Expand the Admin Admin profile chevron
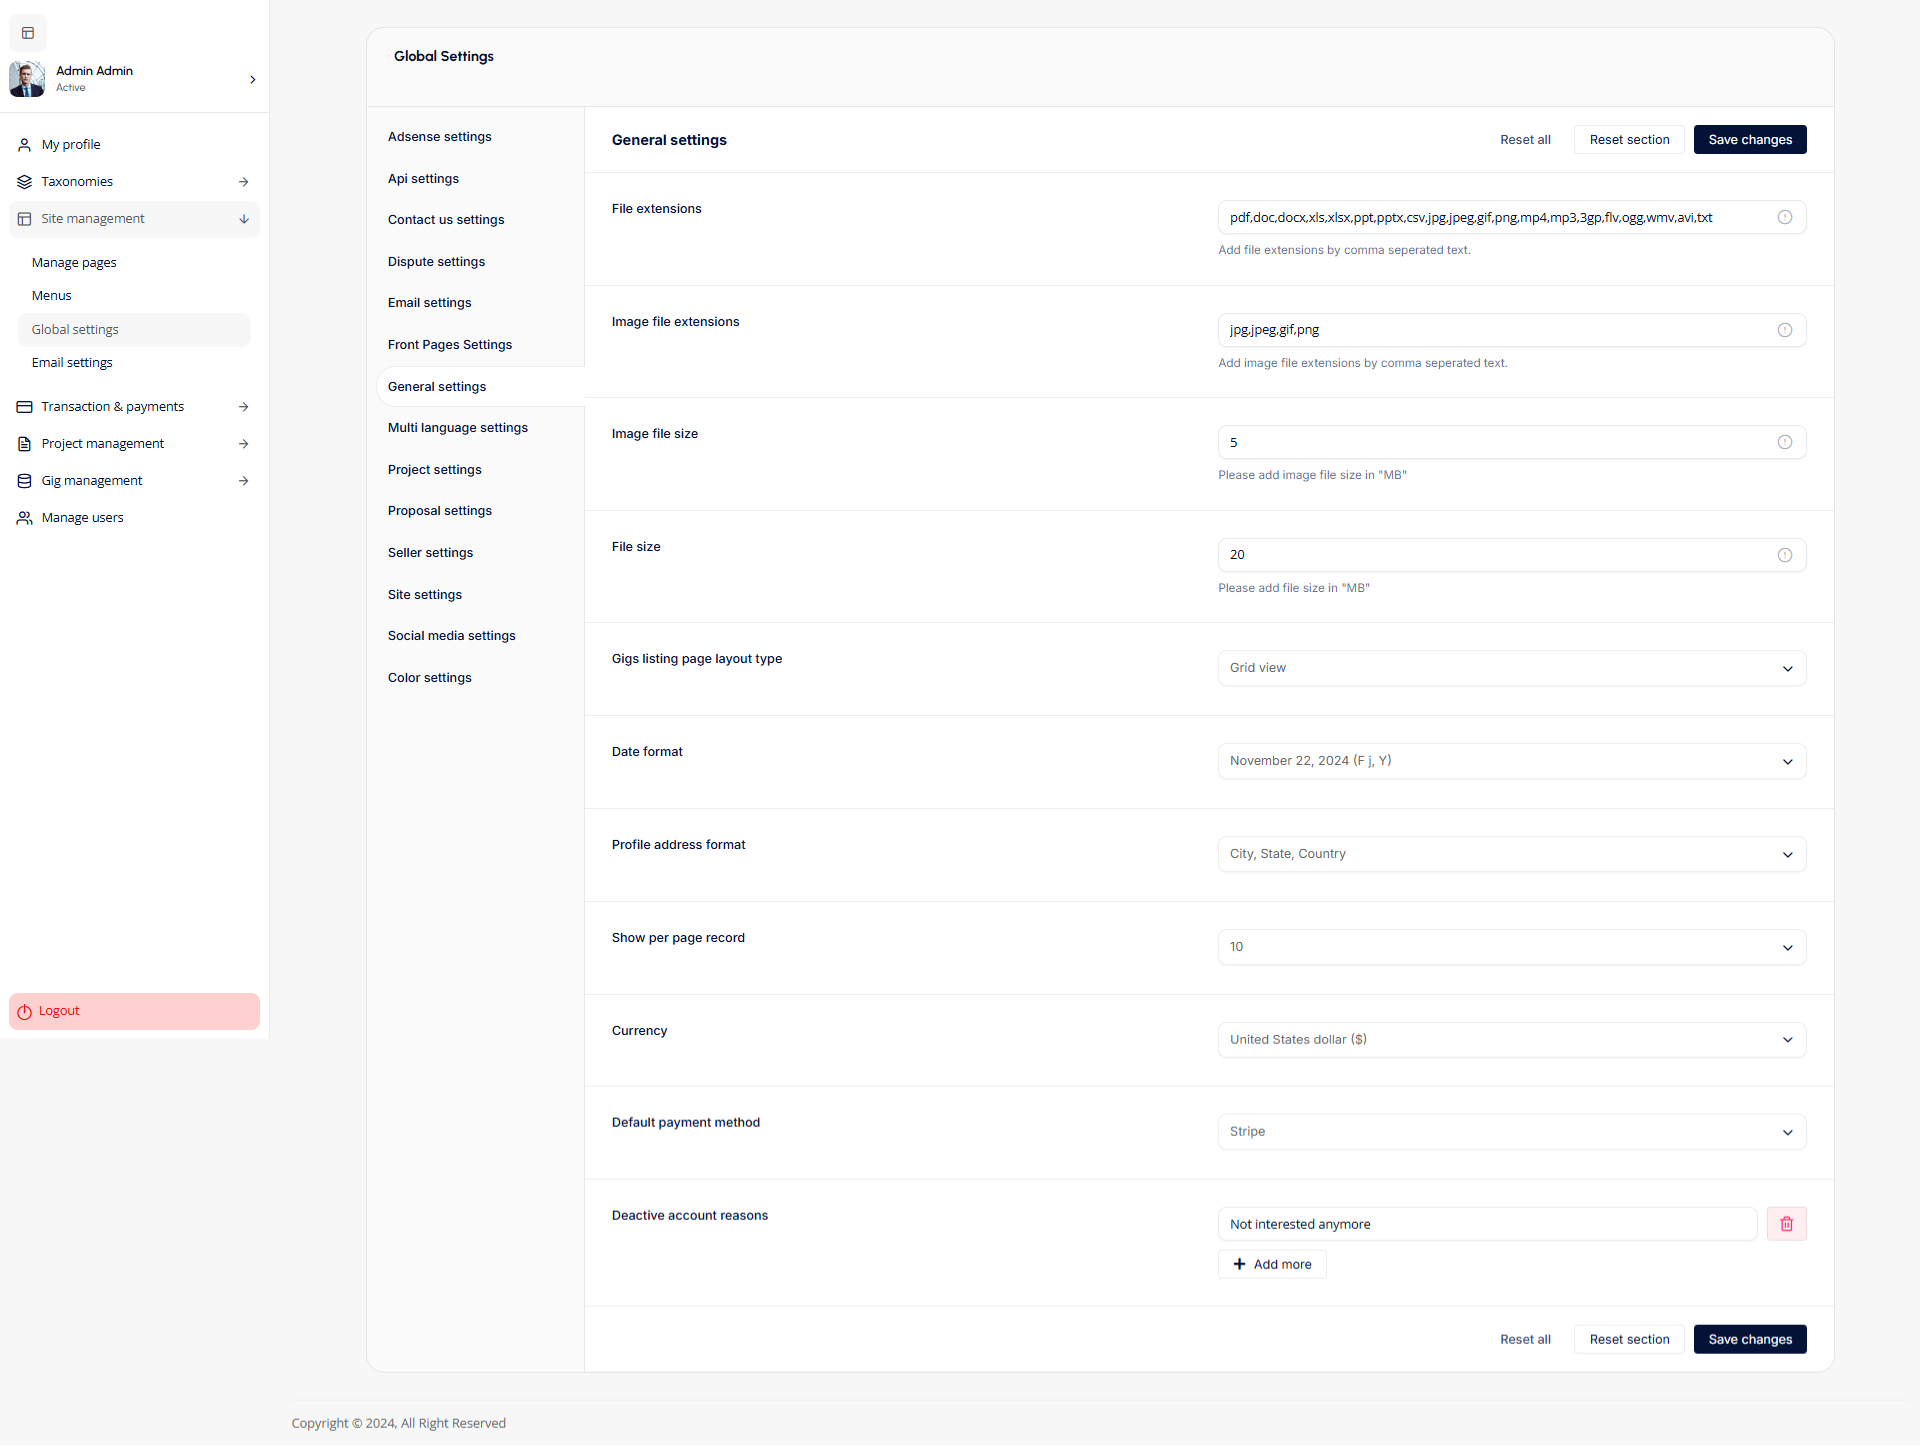This screenshot has height=1446, width=1920. 252,79
